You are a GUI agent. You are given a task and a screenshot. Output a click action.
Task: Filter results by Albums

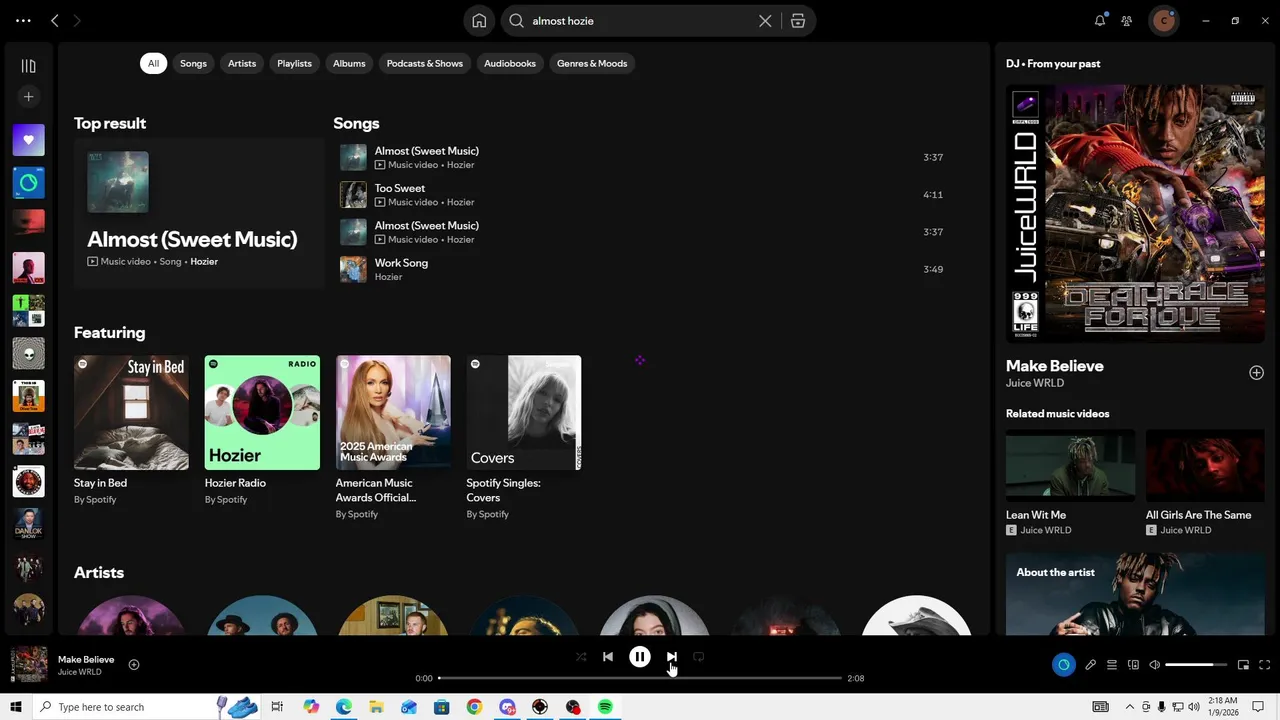349,63
